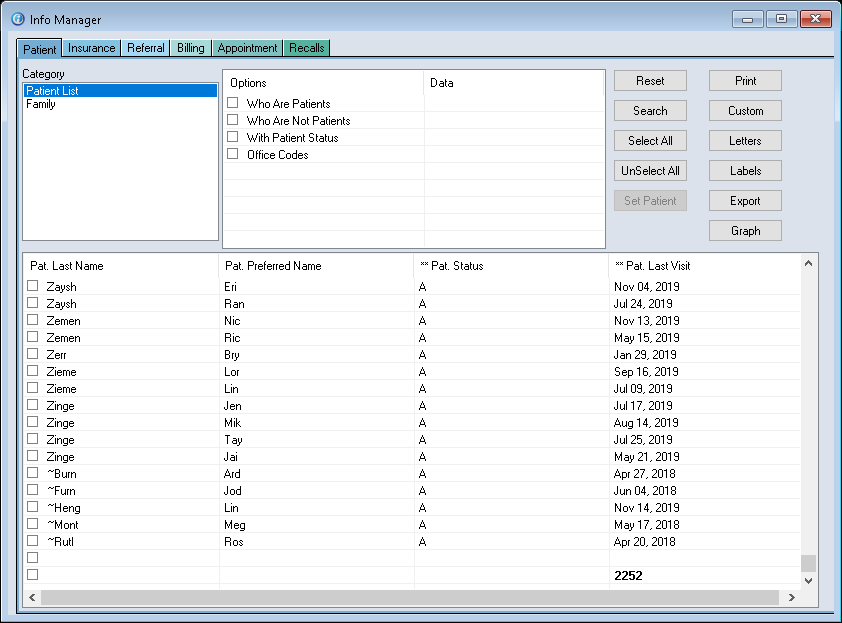Select Family in the Category list
This screenshot has width=842, height=623.
coord(41,104)
